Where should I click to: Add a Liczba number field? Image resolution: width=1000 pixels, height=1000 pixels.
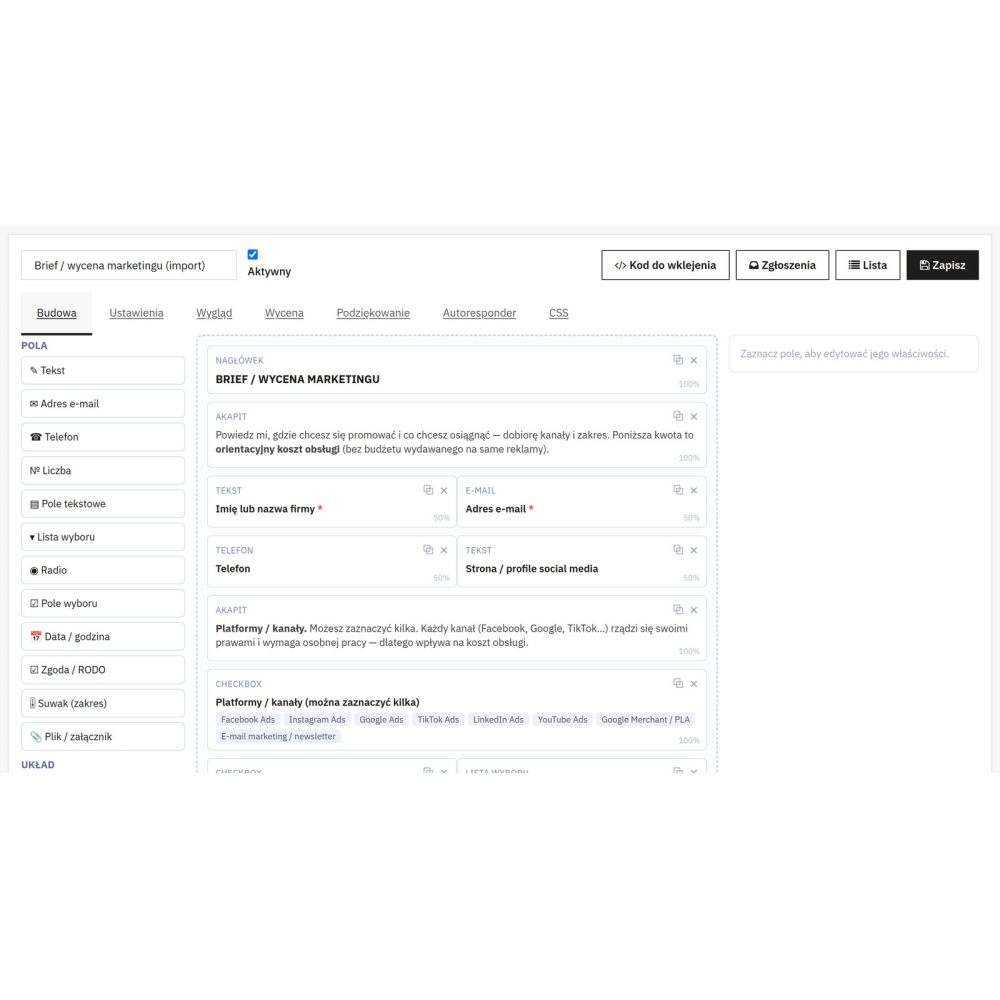(x=103, y=471)
